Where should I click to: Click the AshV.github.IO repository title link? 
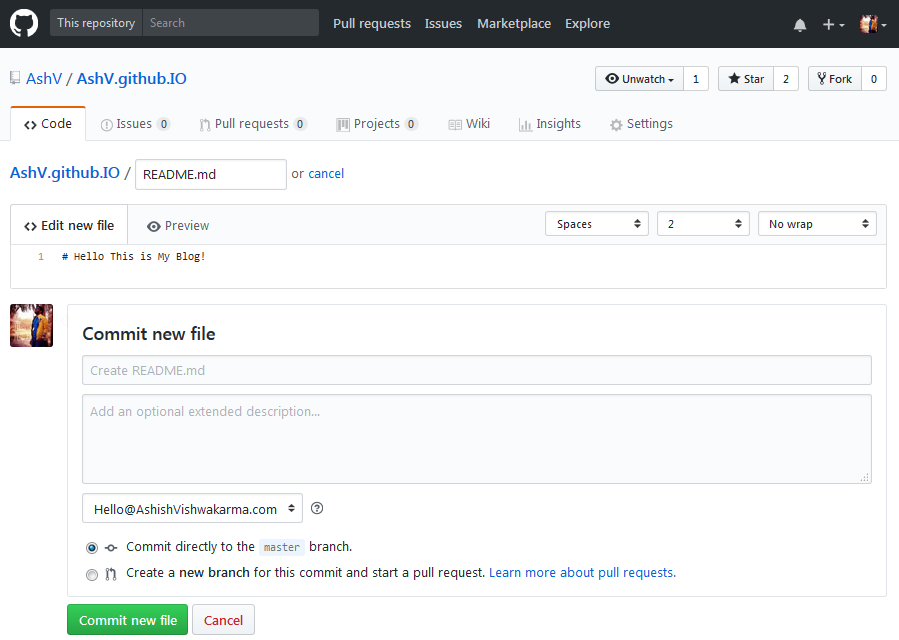click(x=131, y=78)
